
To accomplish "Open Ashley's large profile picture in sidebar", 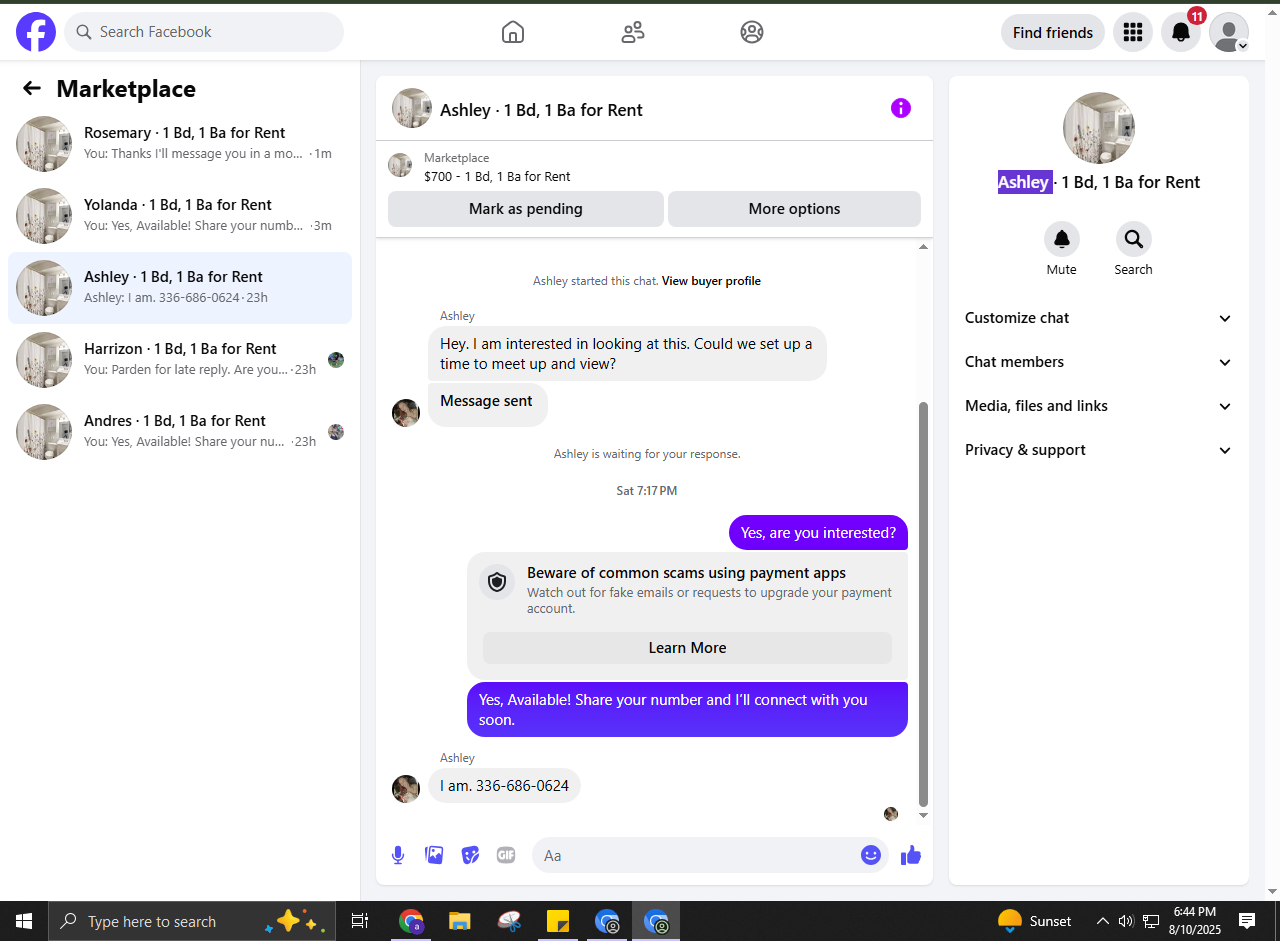I will click(x=1099, y=128).
